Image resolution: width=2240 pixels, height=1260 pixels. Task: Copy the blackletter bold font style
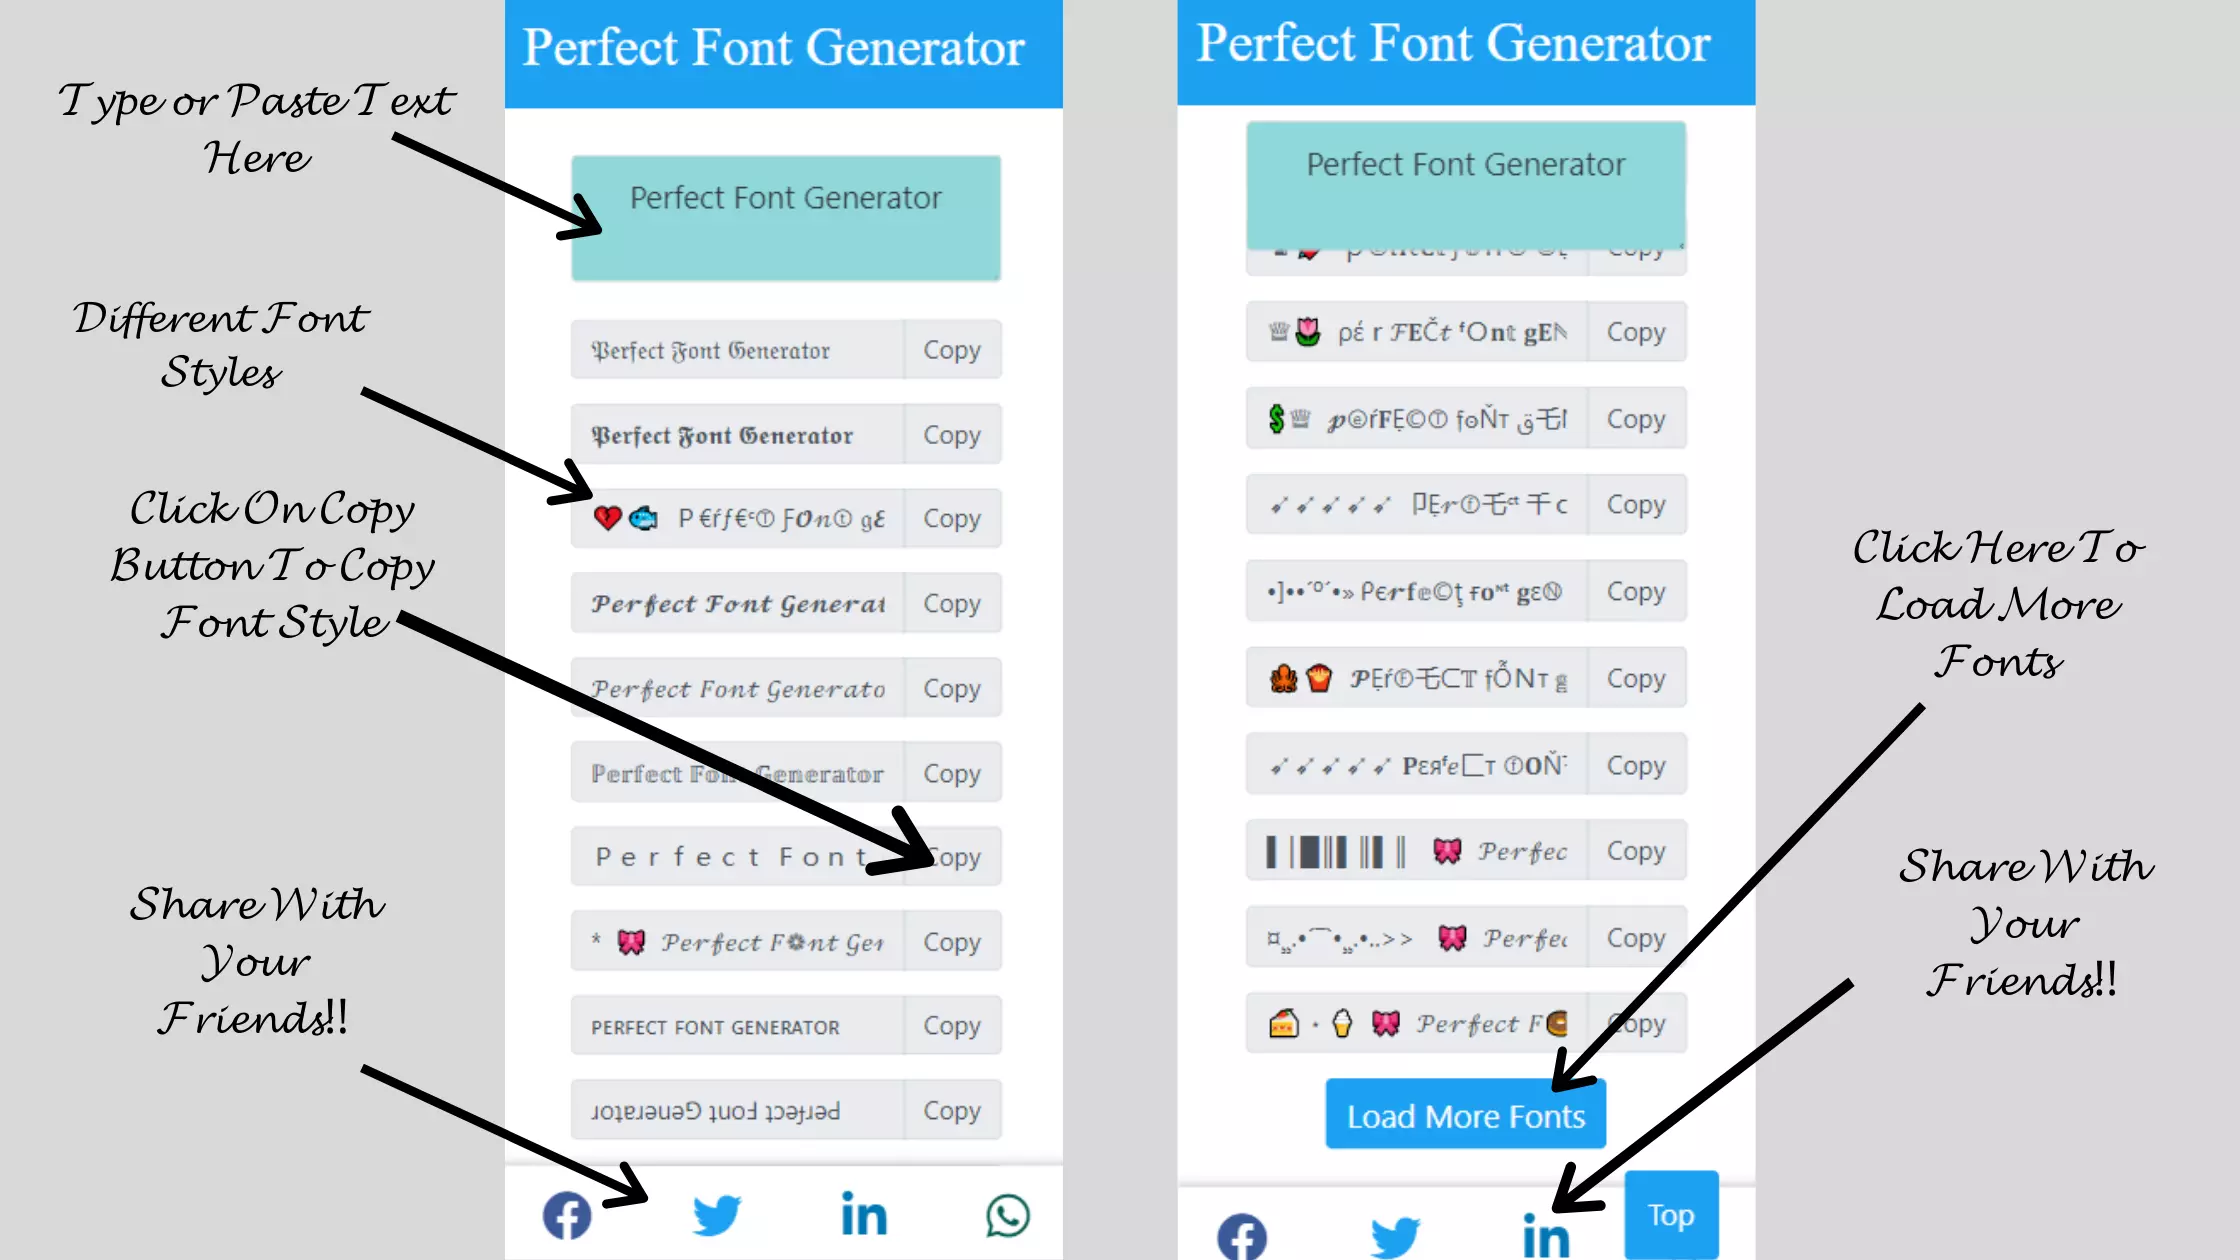click(951, 434)
